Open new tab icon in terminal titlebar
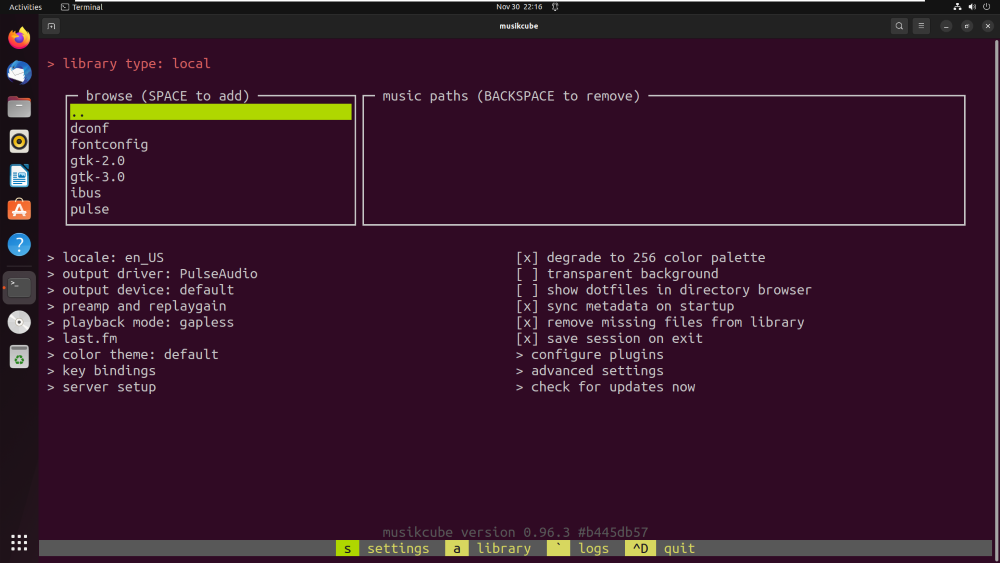Screen dimensions: 1000x563 point(51,26)
